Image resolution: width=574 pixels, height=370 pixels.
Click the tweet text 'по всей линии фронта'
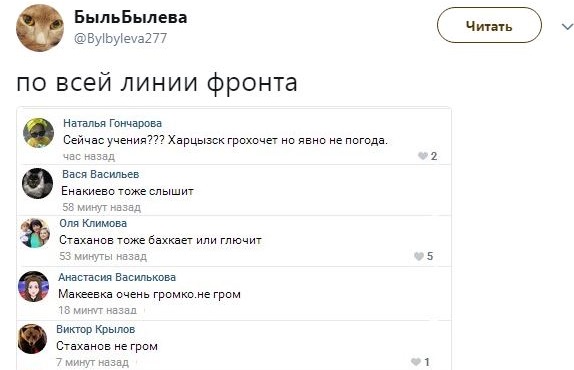coord(157,82)
